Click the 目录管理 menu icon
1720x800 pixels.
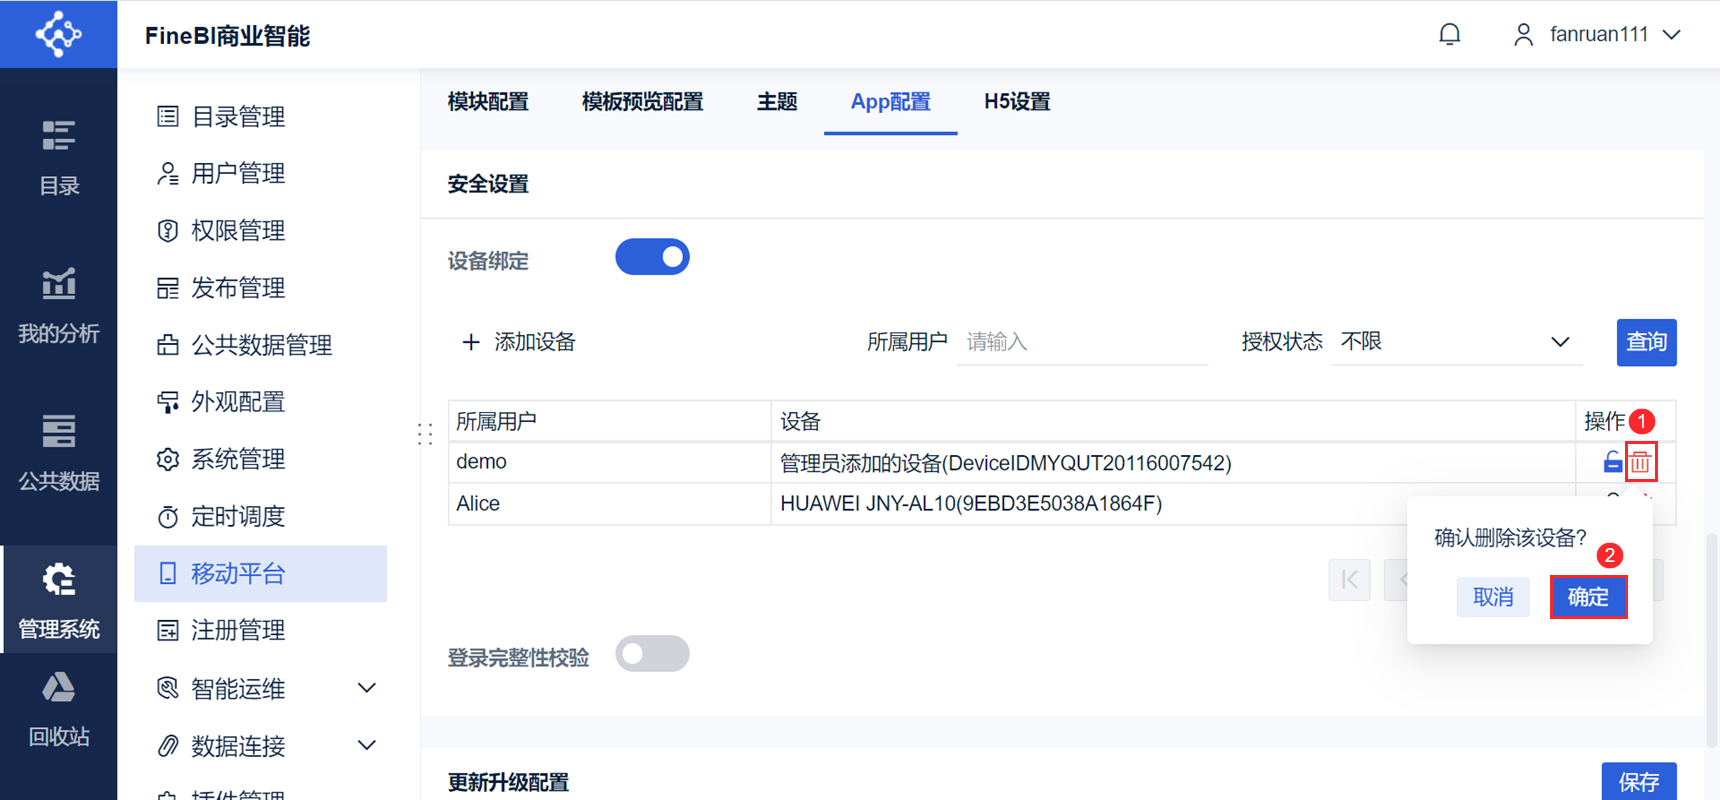coord(168,117)
